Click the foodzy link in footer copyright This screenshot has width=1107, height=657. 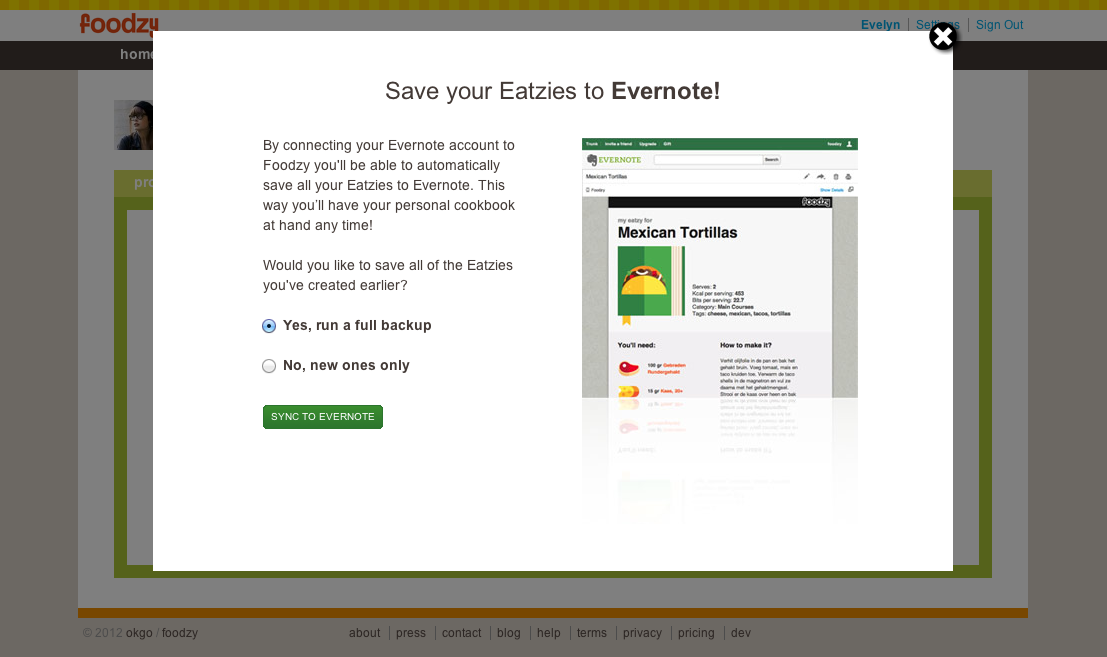tap(180, 633)
